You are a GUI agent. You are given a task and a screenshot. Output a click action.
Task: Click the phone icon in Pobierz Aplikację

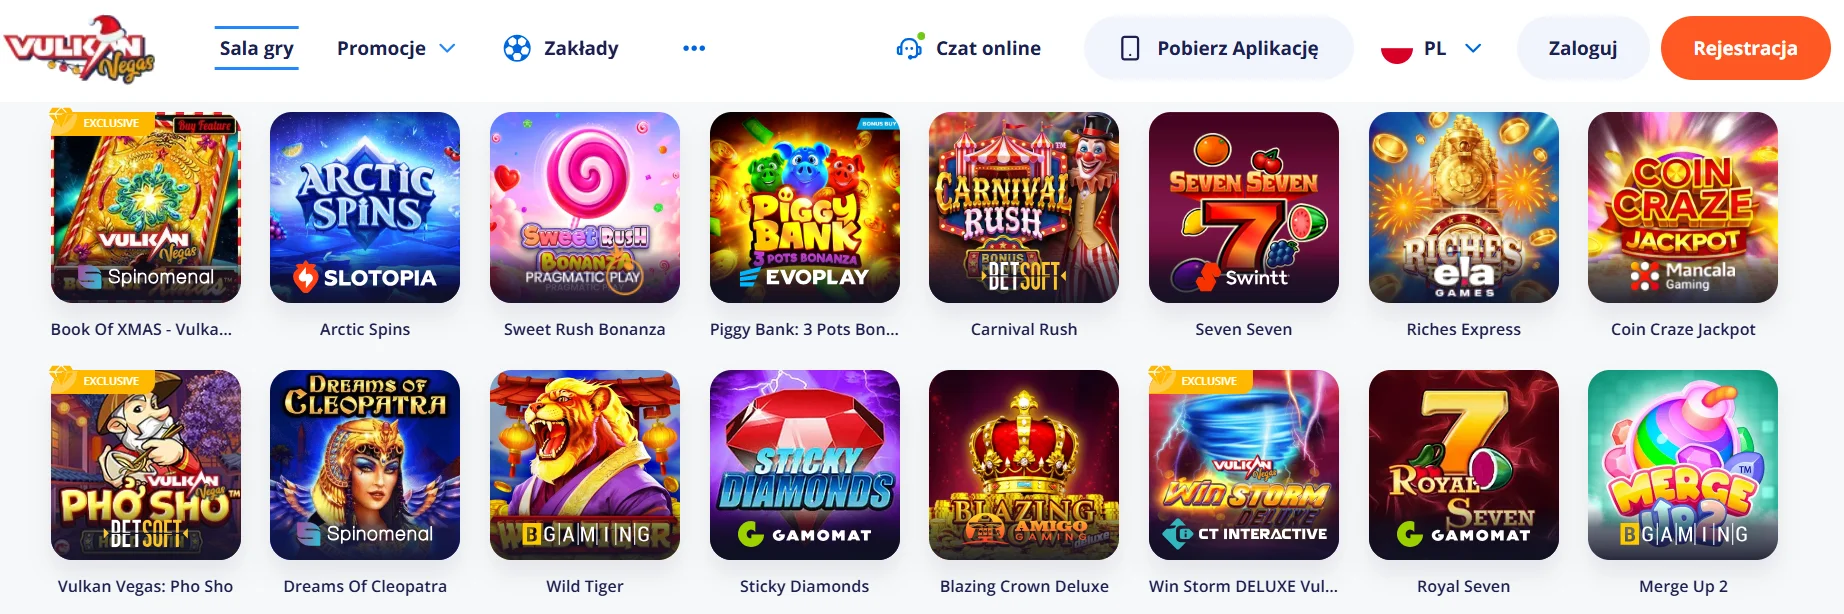tap(1131, 46)
